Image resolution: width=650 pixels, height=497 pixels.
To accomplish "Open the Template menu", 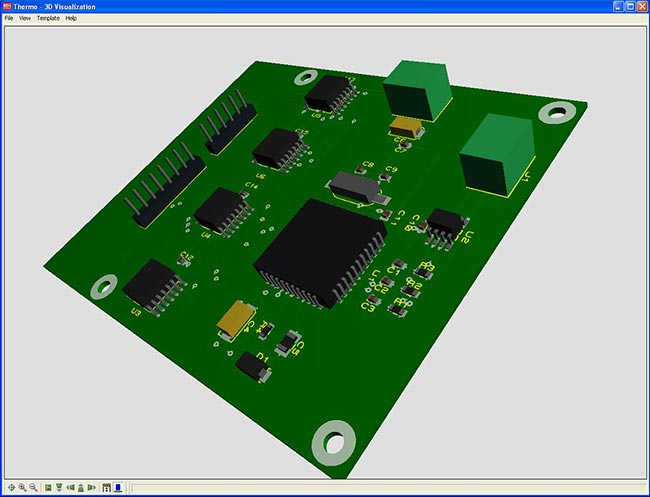I will click(48, 18).
